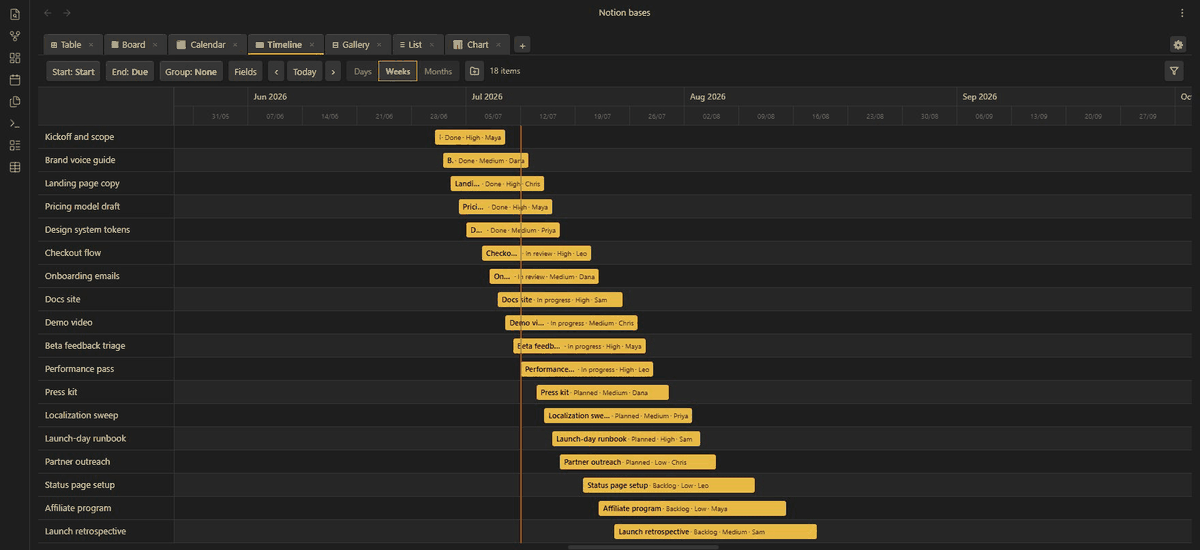Add a new view with plus button
The image size is (1200, 550).
pos(522,45)
